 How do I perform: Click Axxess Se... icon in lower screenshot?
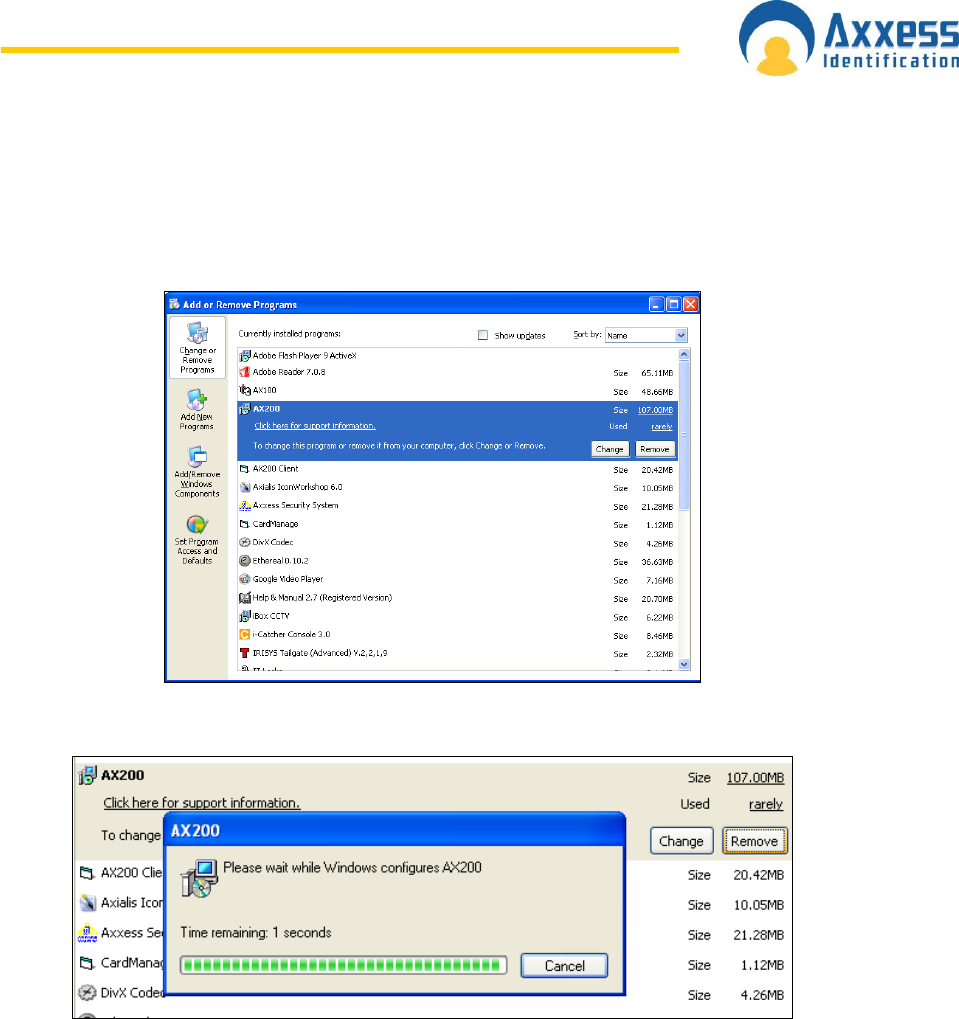coord(87,933)
